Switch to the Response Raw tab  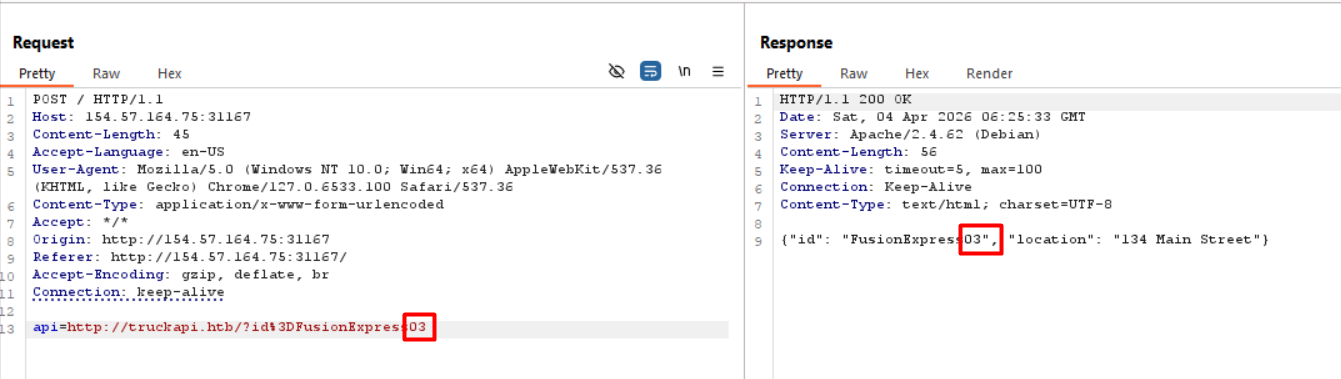point(853,73)
